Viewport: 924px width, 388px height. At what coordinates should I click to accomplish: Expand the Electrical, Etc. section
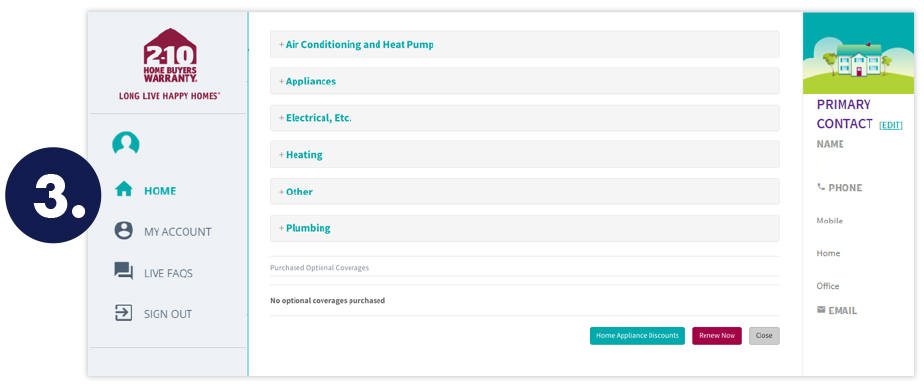point(524,118)
